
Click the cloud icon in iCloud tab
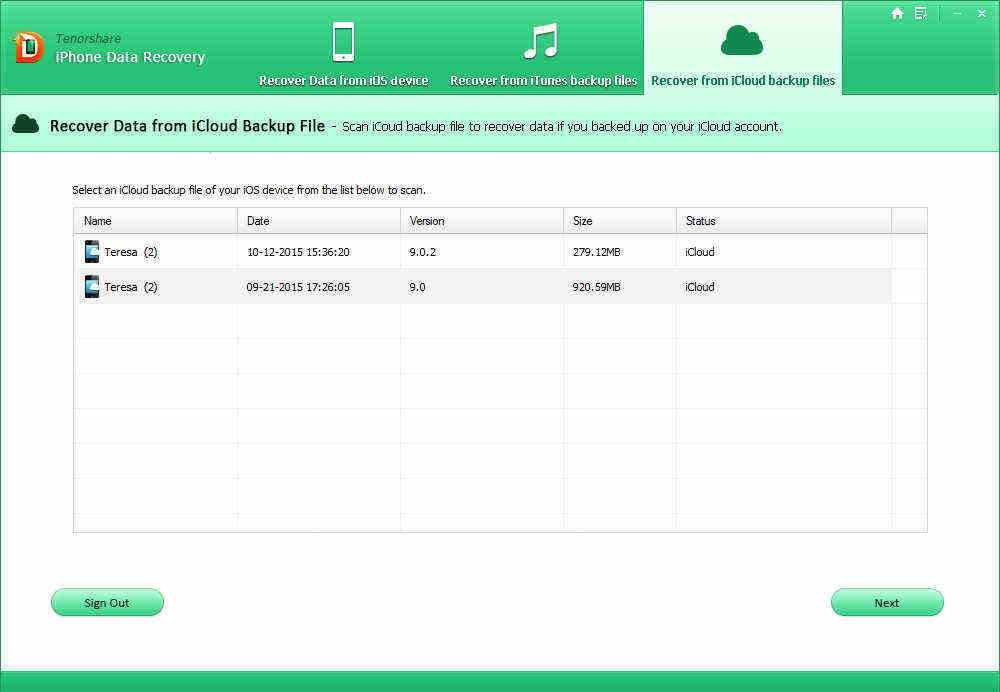(742, 40)
